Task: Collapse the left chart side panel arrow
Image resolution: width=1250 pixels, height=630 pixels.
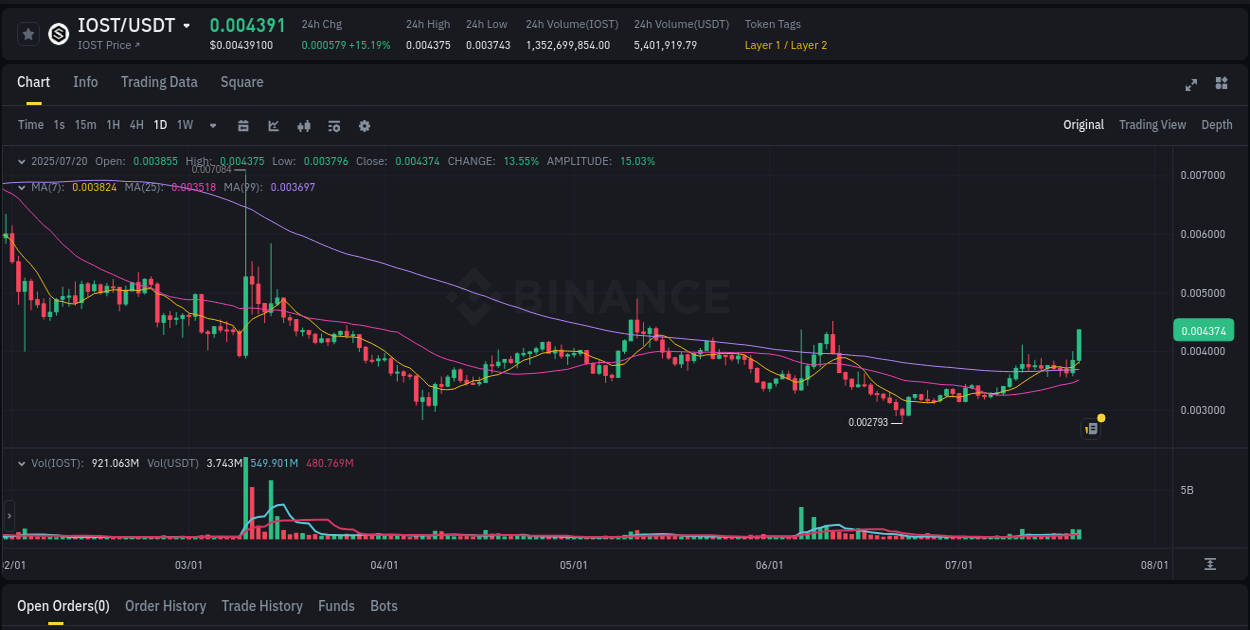Action: [x=8, y=516]
